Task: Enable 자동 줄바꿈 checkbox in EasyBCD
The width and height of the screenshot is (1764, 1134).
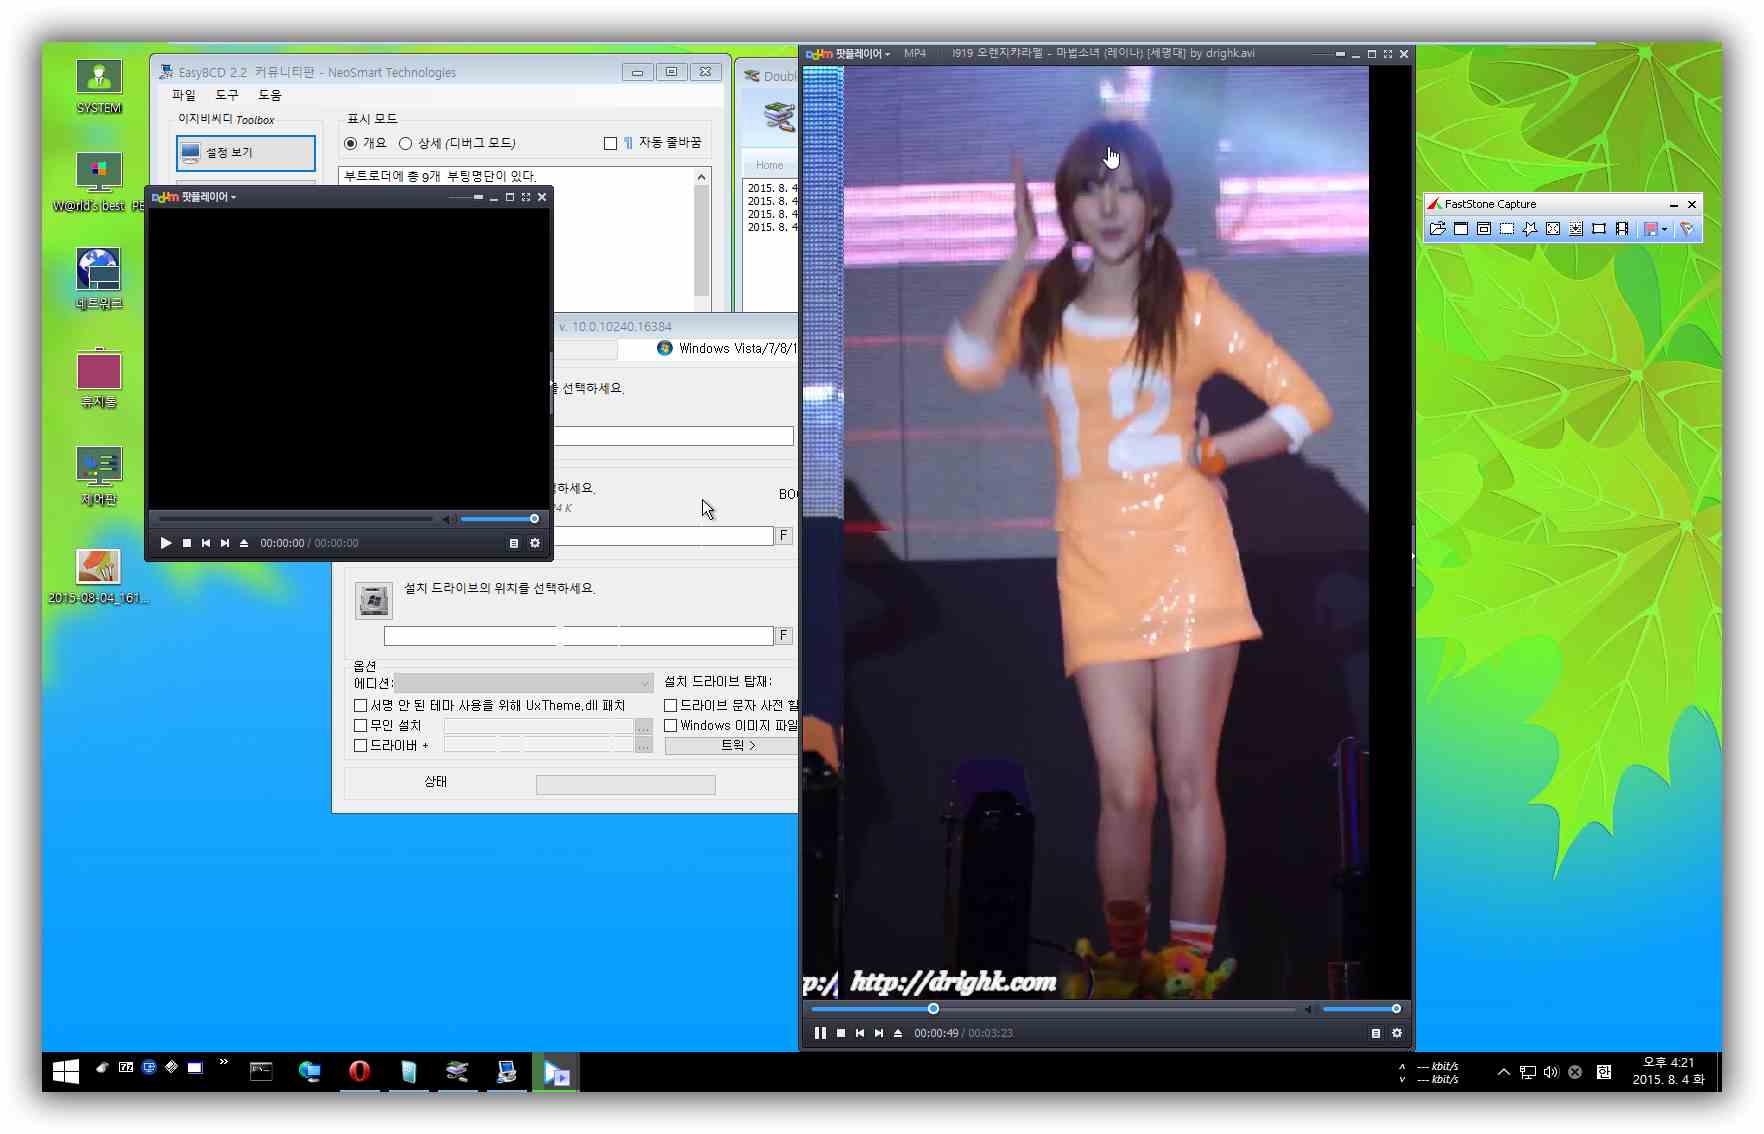Action: pos(610,143)
